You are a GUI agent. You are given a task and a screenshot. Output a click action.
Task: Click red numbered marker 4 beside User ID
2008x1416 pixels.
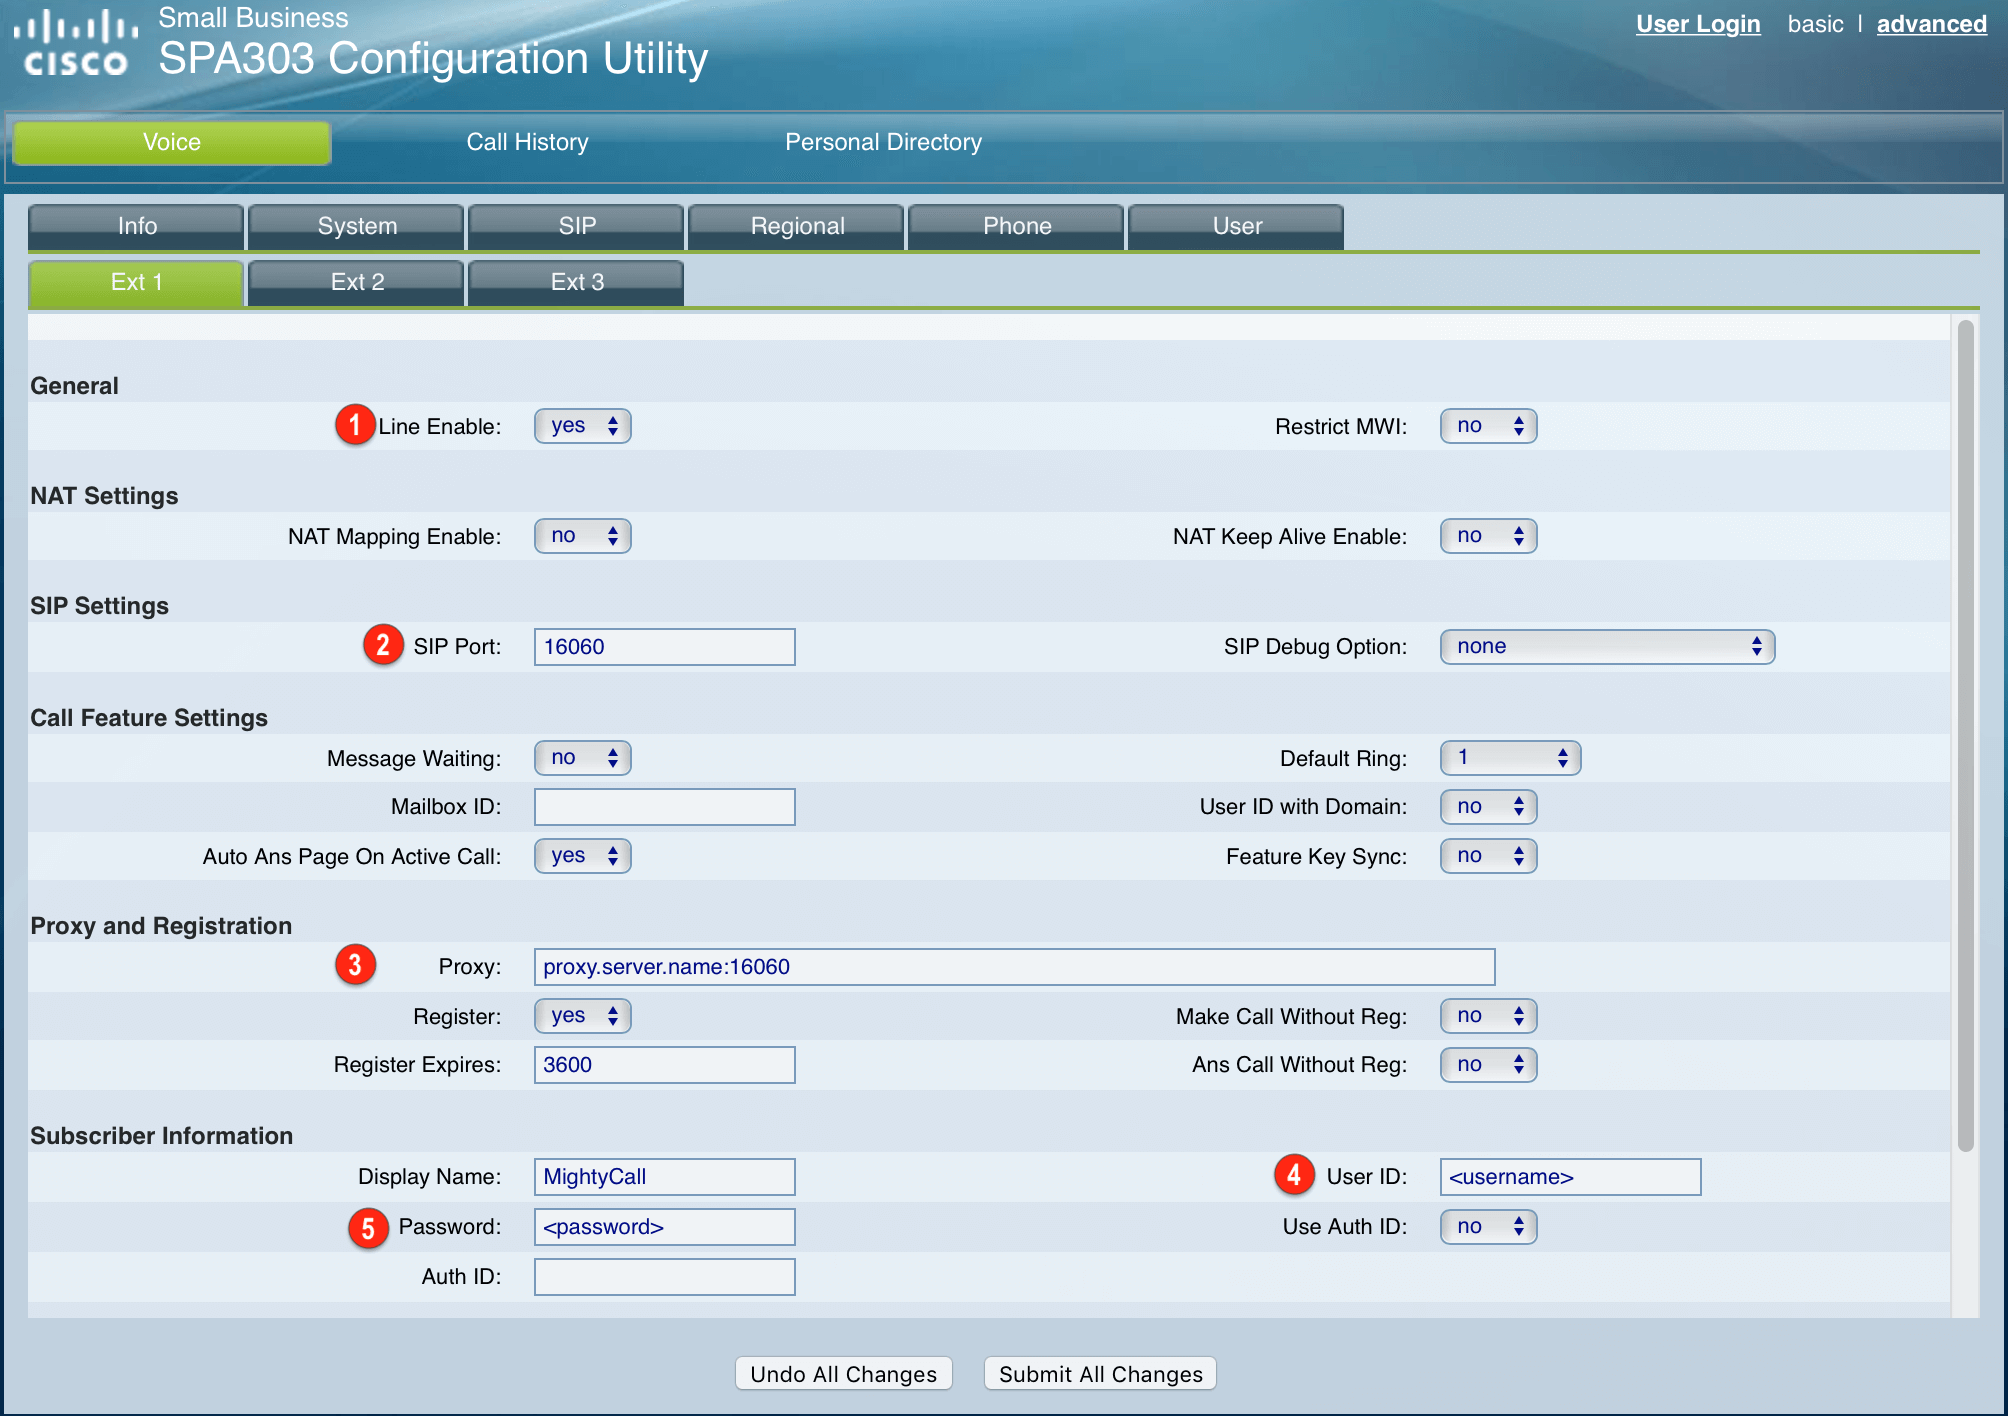coord(1294,1175)
